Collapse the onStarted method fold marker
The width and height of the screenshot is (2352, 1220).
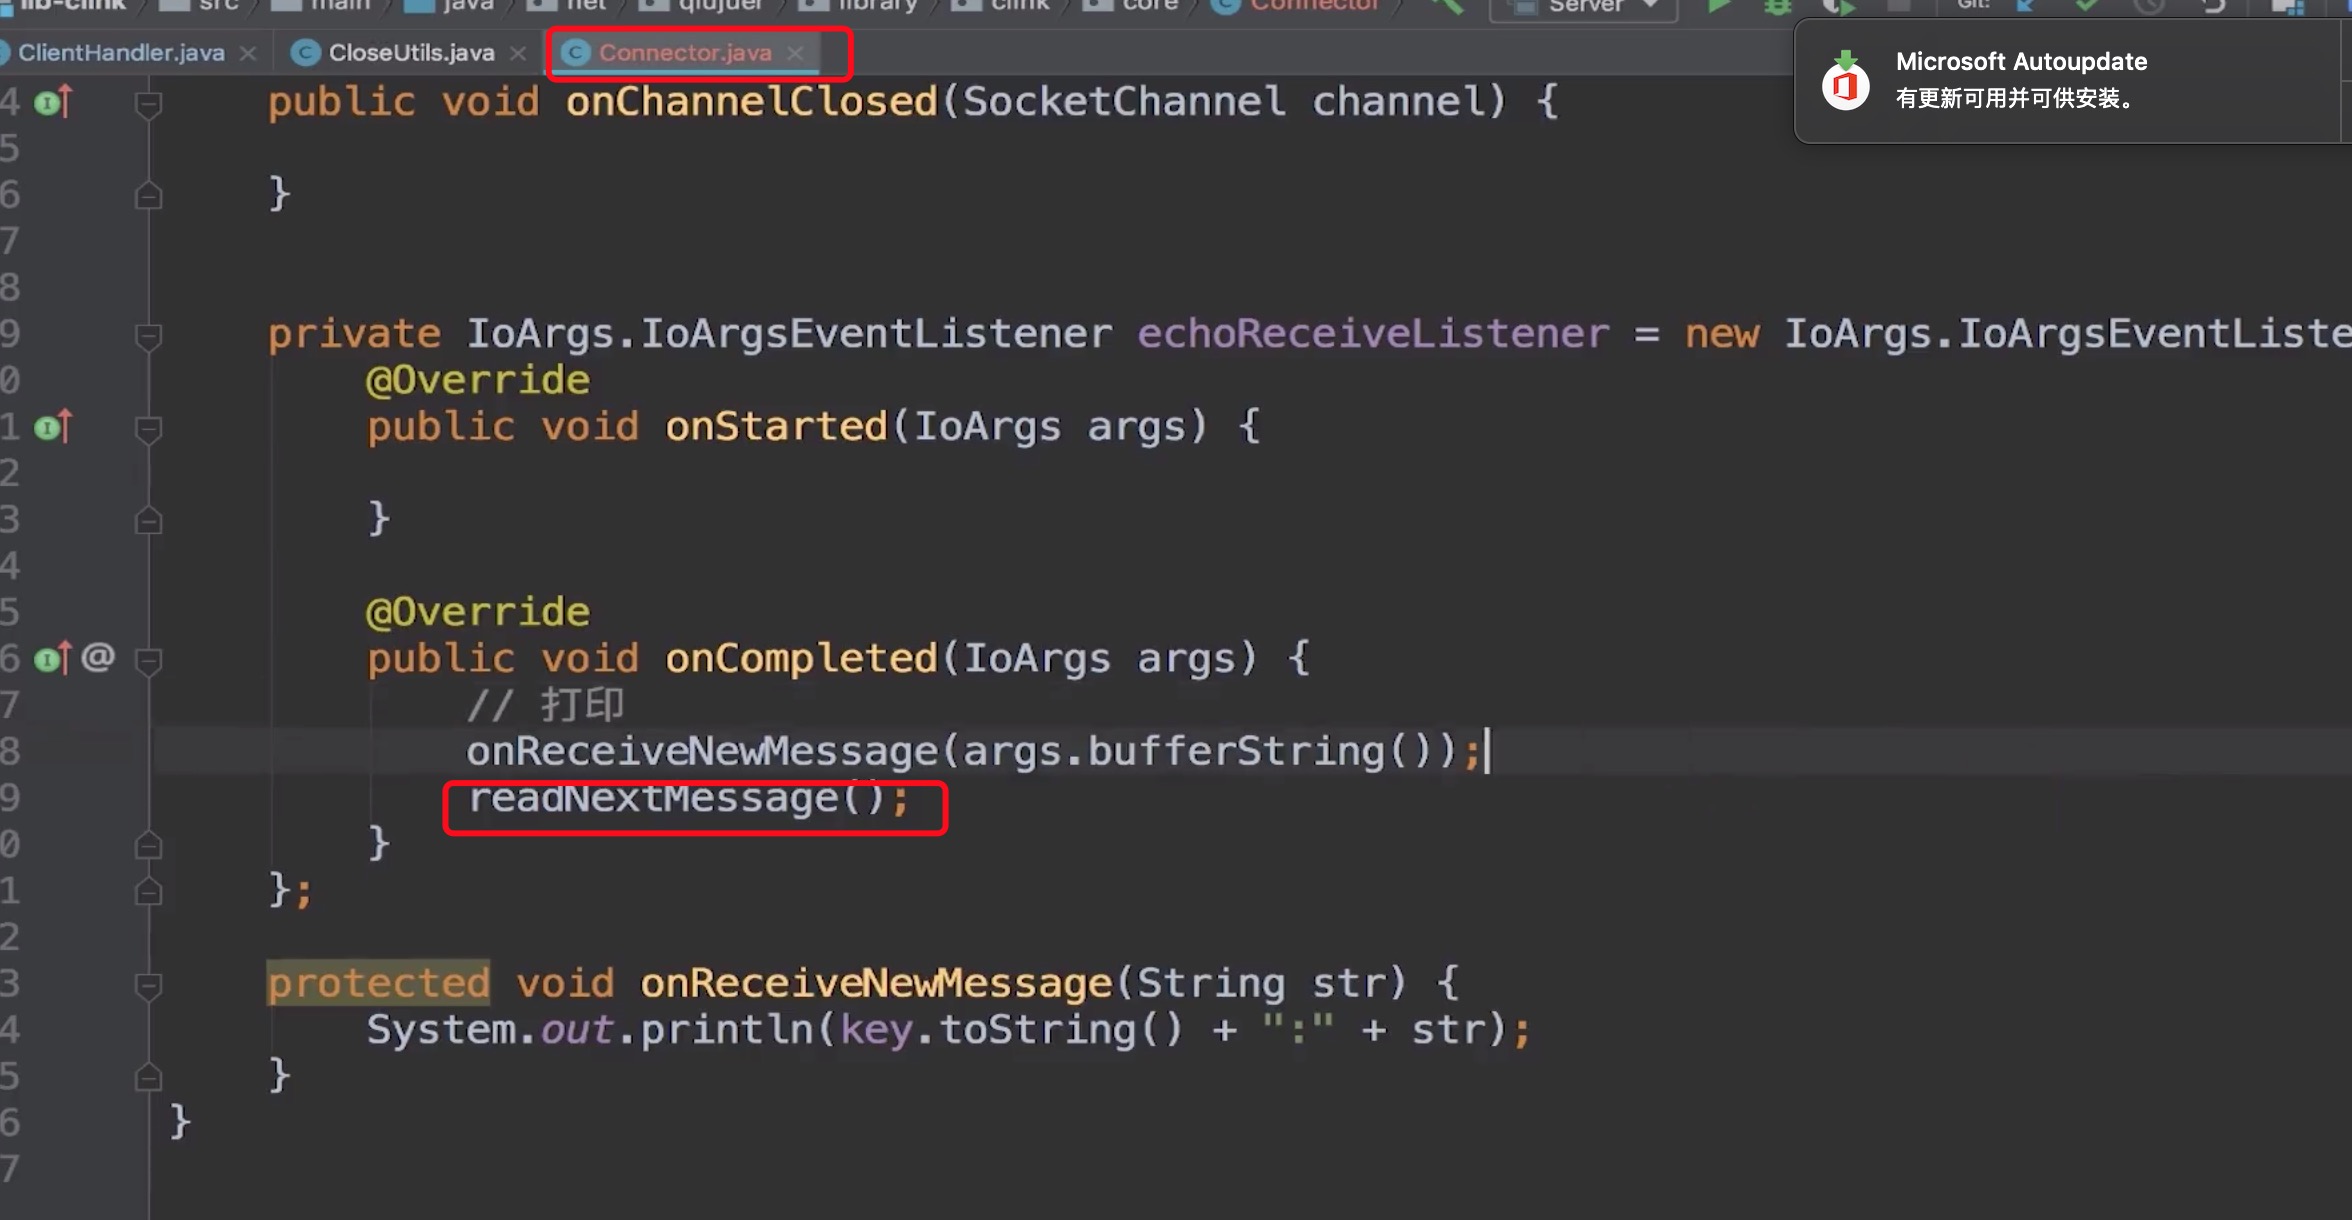[148, 428]
